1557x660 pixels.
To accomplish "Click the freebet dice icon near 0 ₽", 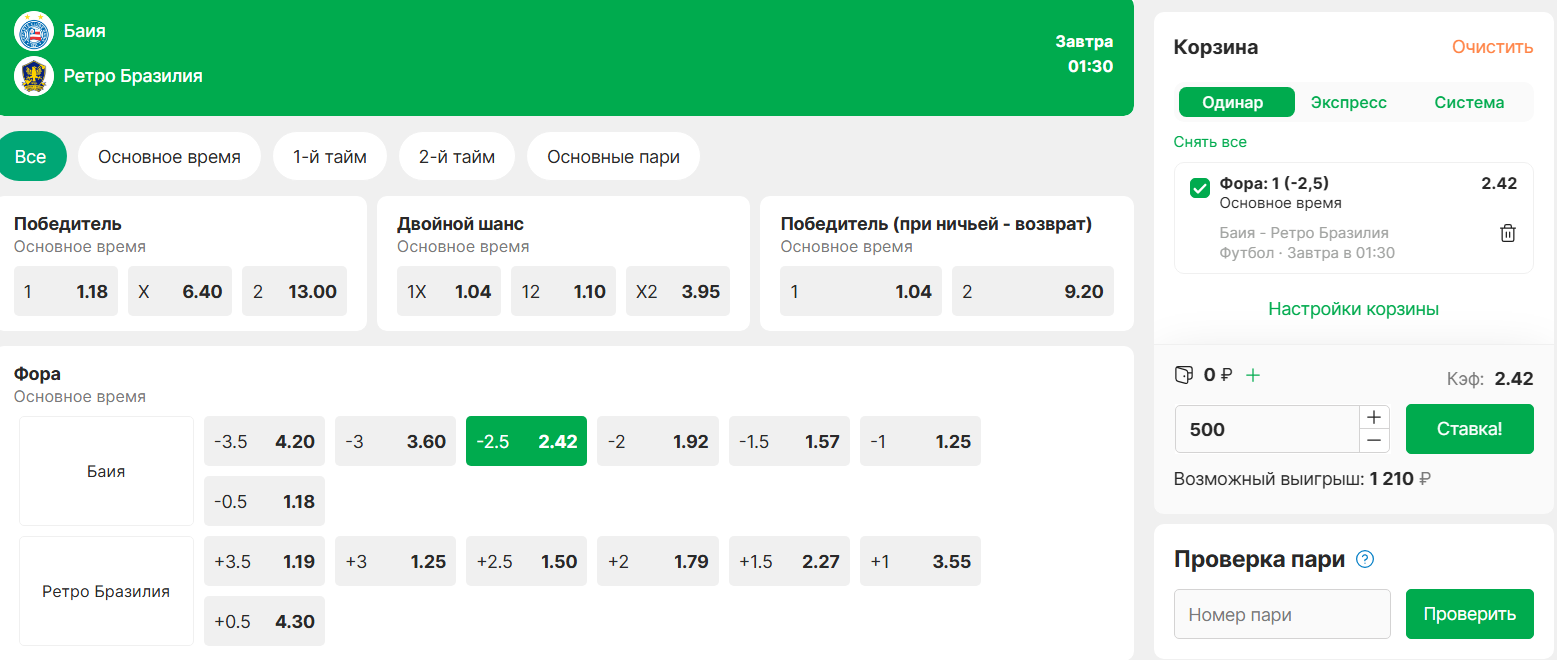I will (x=1184, y=375).
